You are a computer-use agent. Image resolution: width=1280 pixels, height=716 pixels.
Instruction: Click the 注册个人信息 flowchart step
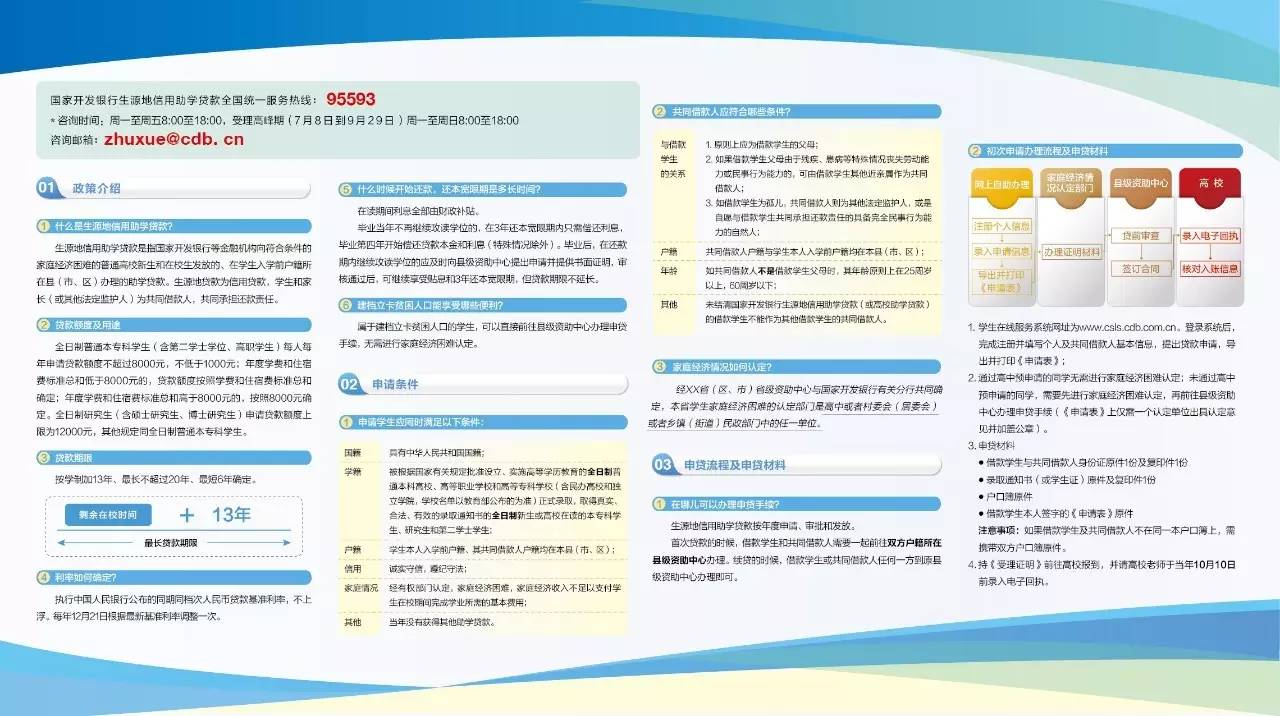[x=1002, y=226]
